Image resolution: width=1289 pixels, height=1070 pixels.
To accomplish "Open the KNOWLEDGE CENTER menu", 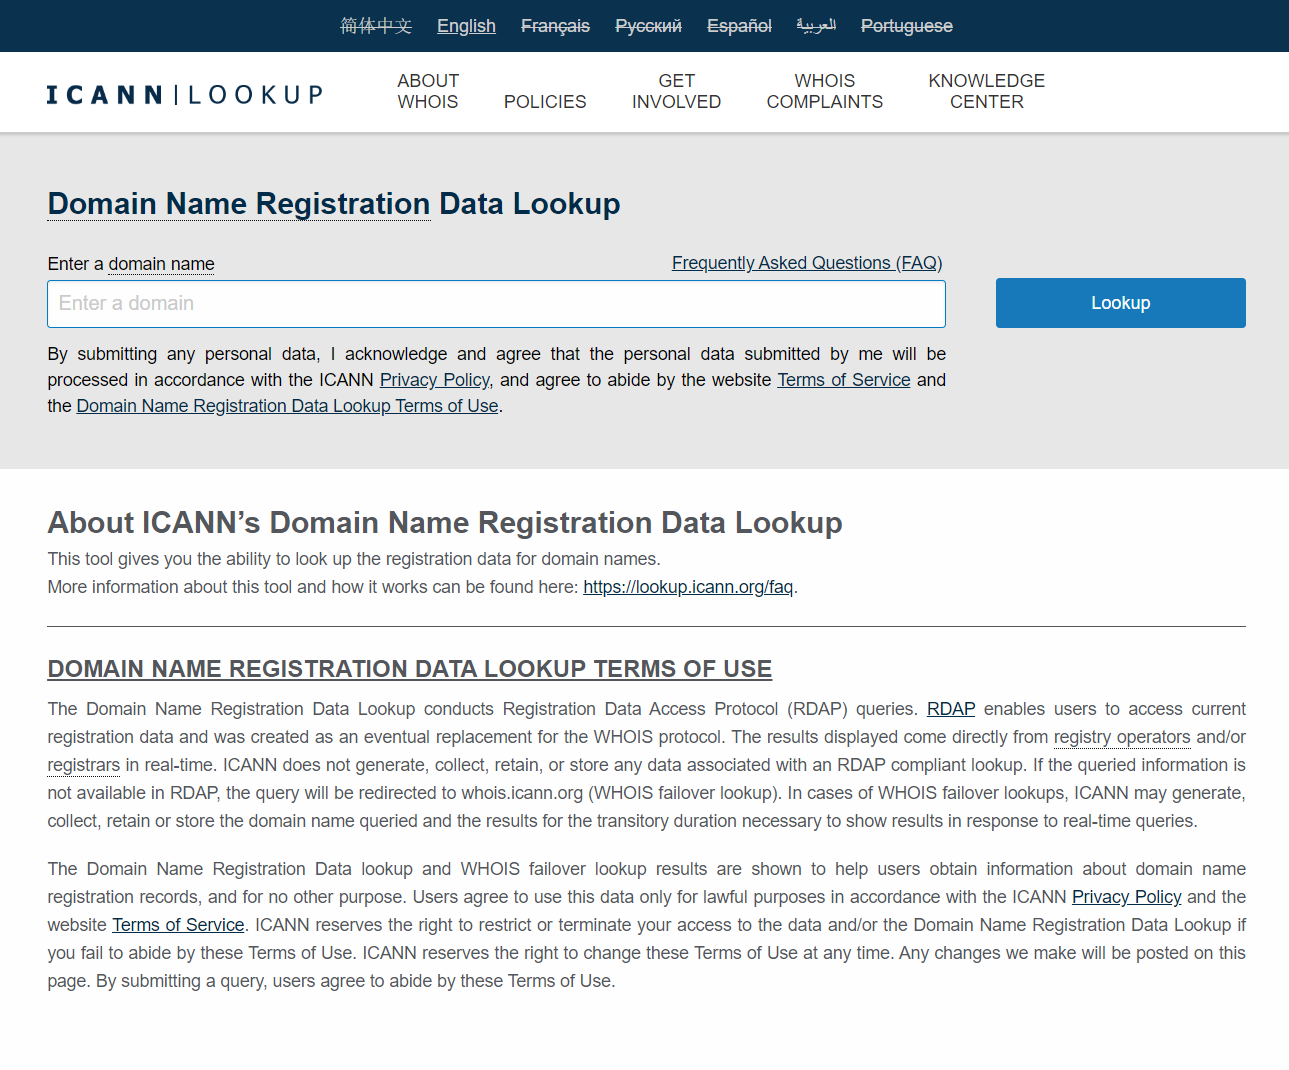I will tap(986, 91).
